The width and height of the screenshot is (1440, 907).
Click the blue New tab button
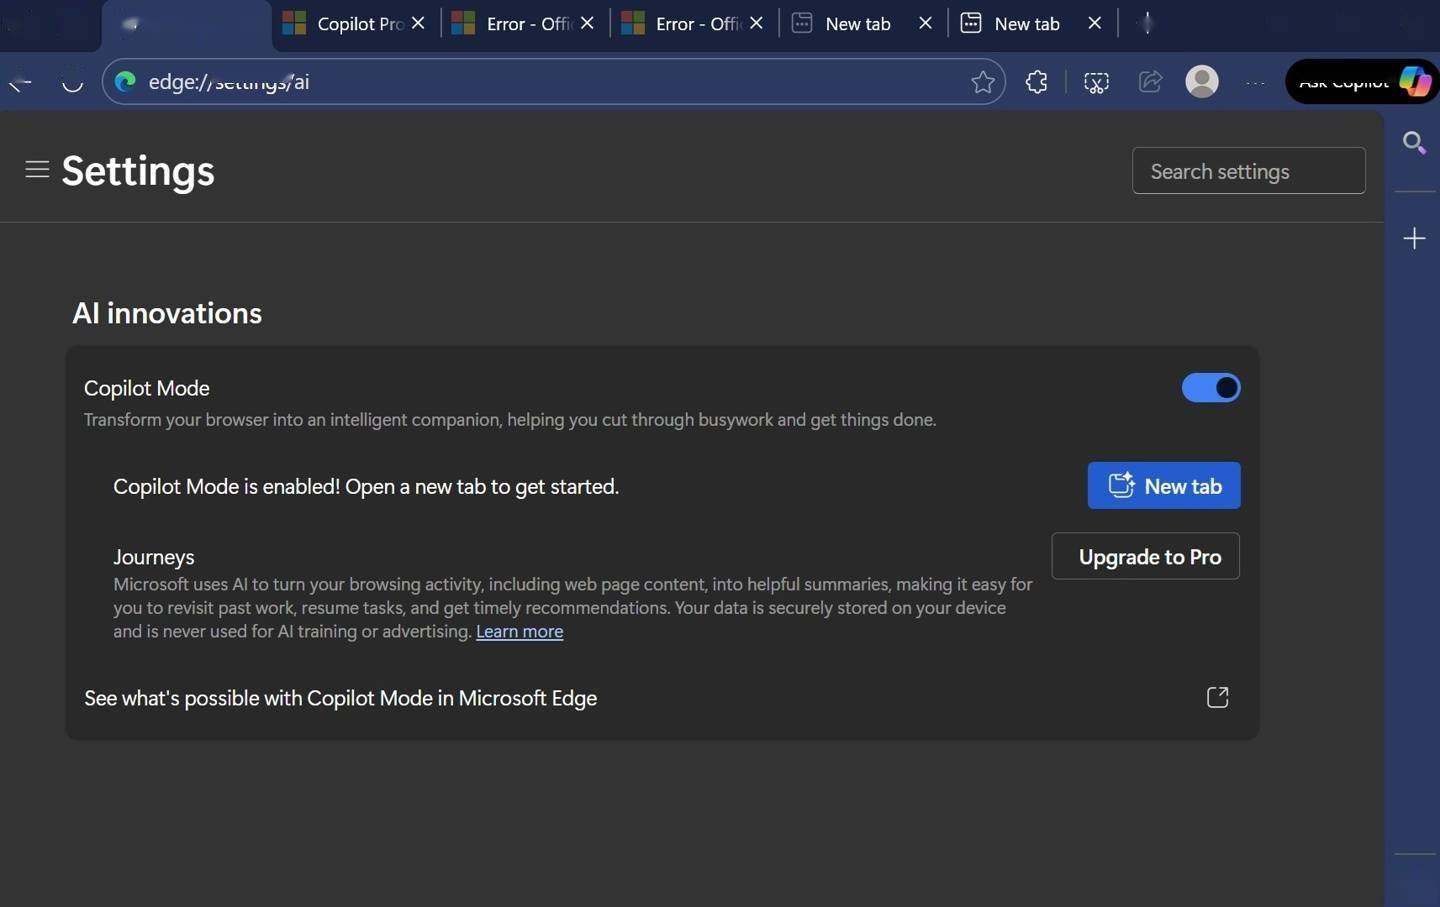(1164, 485)
